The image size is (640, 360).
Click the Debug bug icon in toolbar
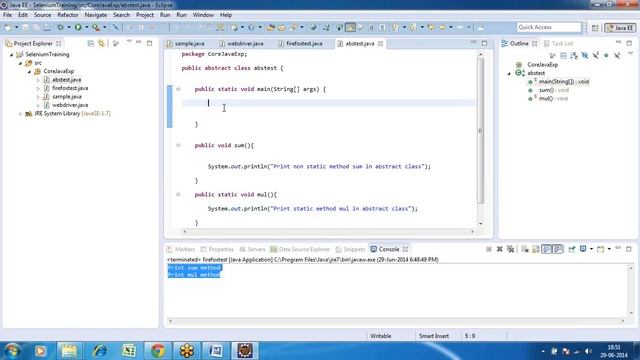click(60, 27)
